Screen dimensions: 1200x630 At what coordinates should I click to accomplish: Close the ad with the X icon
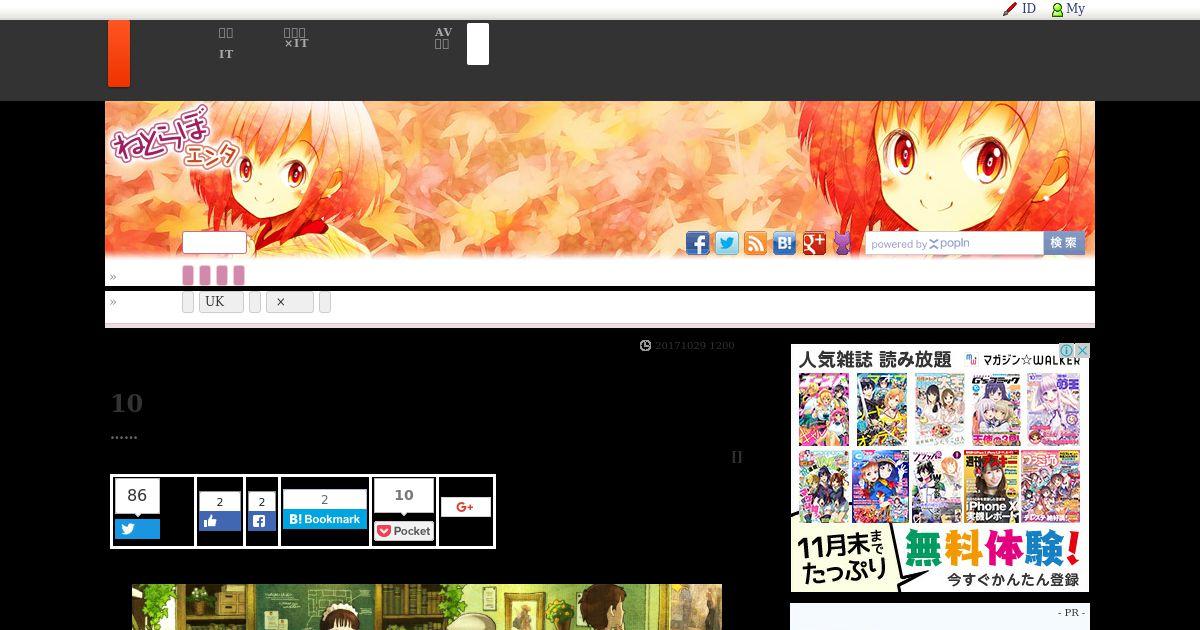point(1082,351)
